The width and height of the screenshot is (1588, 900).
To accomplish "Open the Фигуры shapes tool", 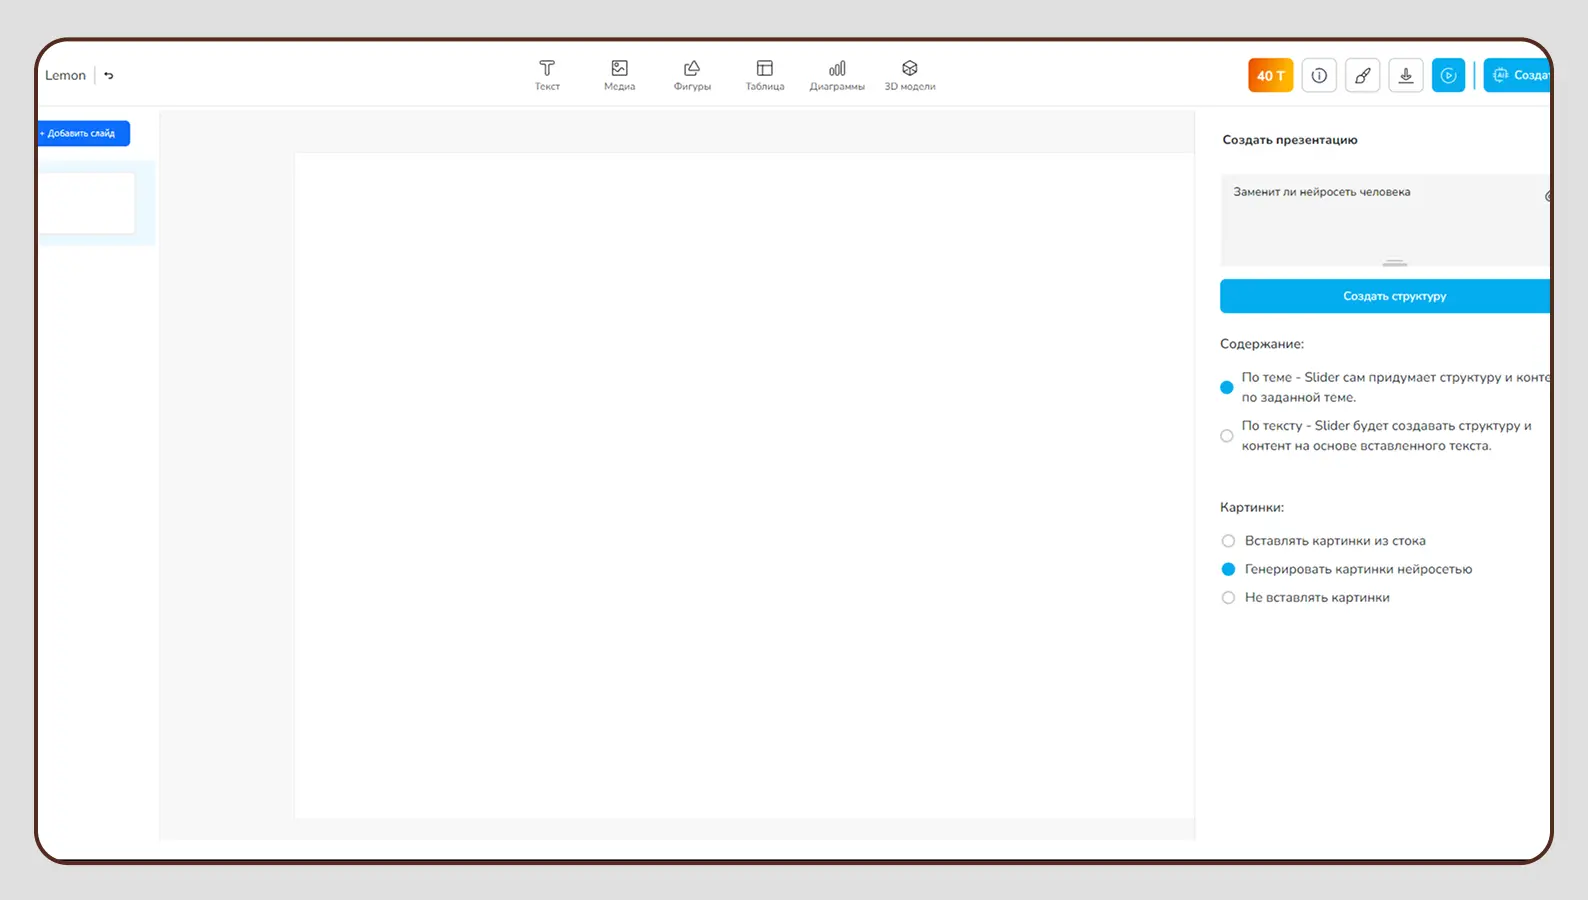I will pyautogui.click(x=692, y=75).
